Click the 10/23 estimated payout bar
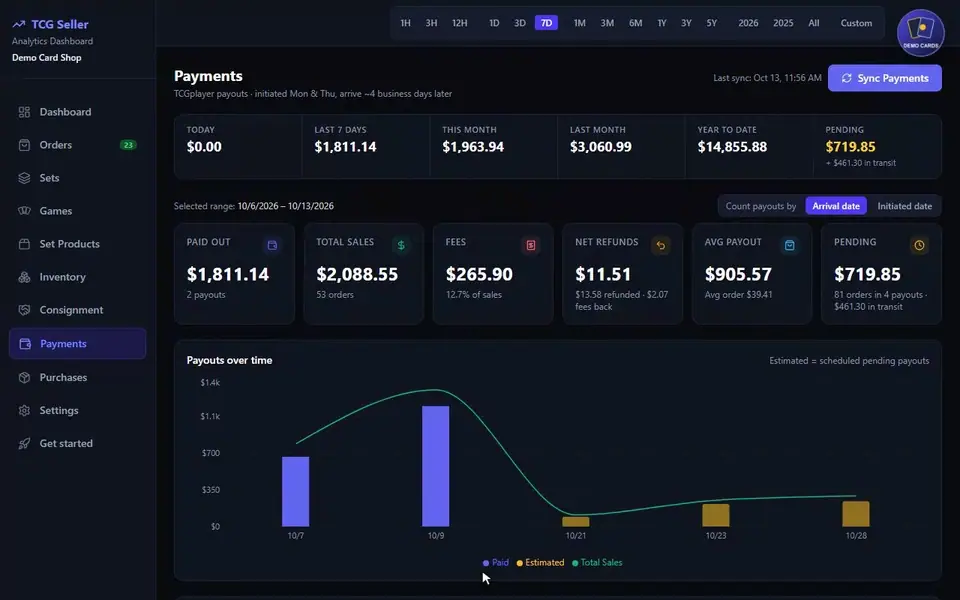 [716, 516]
